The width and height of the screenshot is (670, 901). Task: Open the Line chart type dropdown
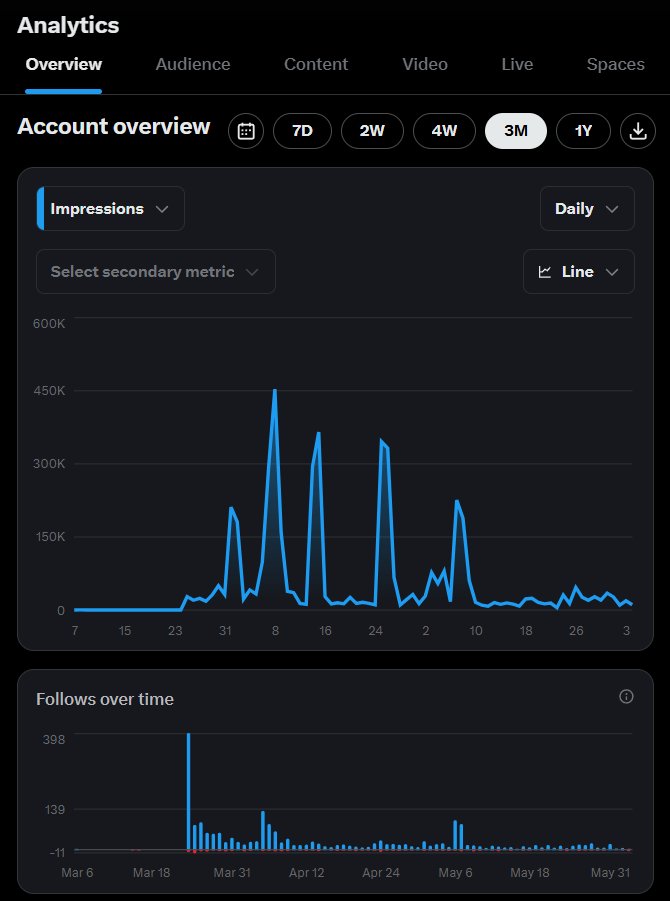(579, 271)
